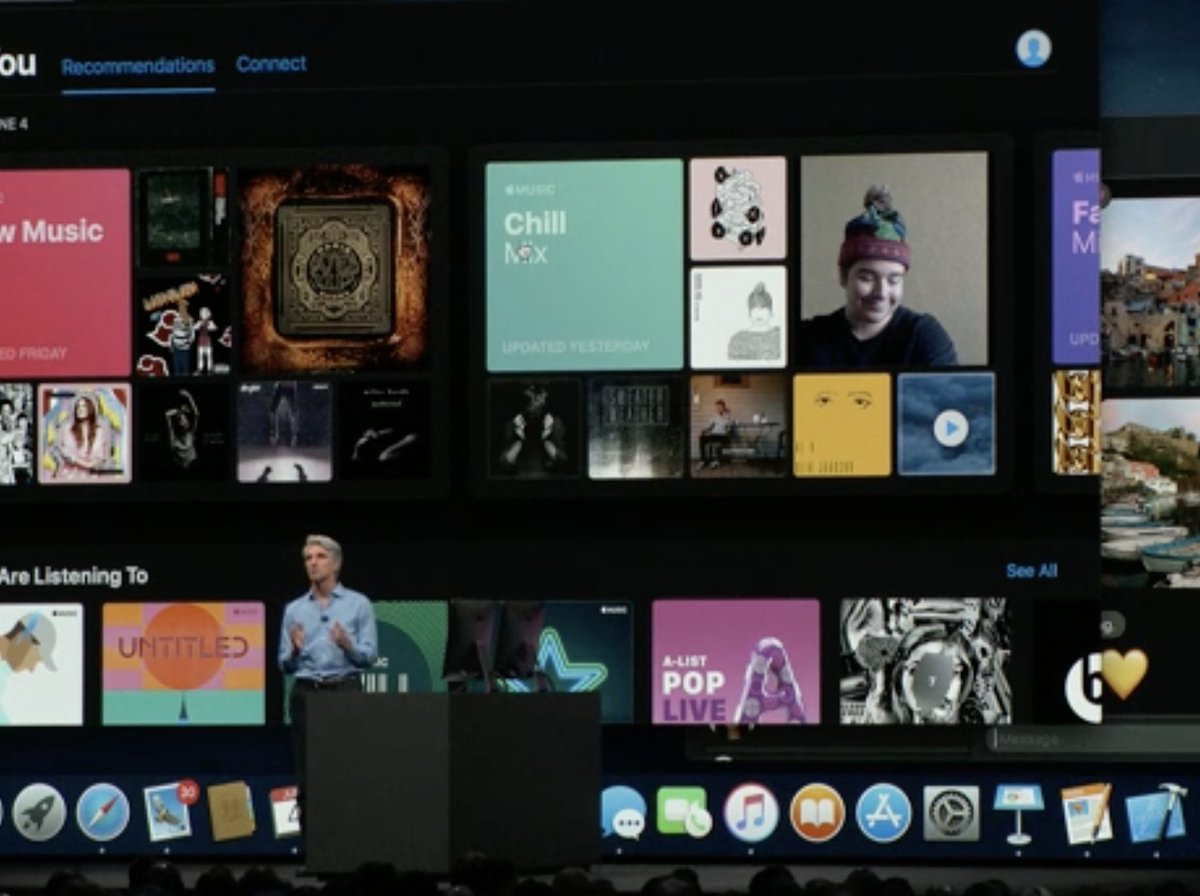
Task: Open the UNTITLED playlist cover
Action: click(183, 663)
